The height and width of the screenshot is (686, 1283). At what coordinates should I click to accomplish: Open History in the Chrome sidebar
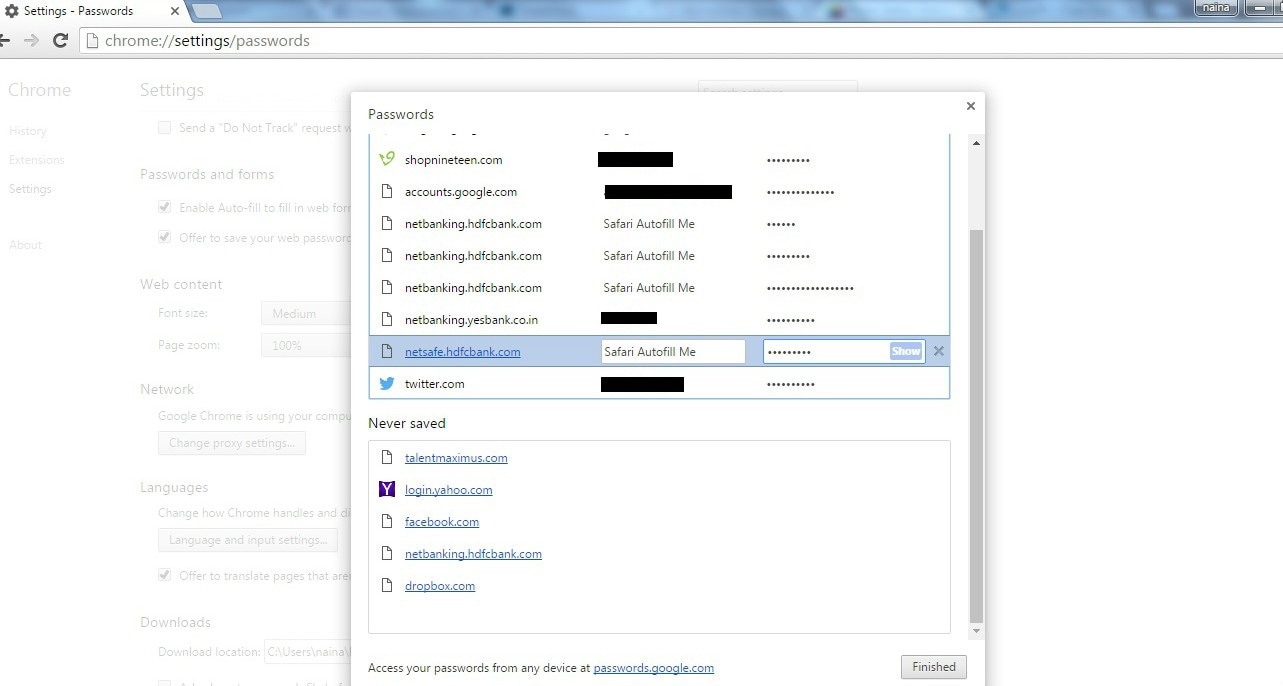pyautogui.click(x=28, y=131)
